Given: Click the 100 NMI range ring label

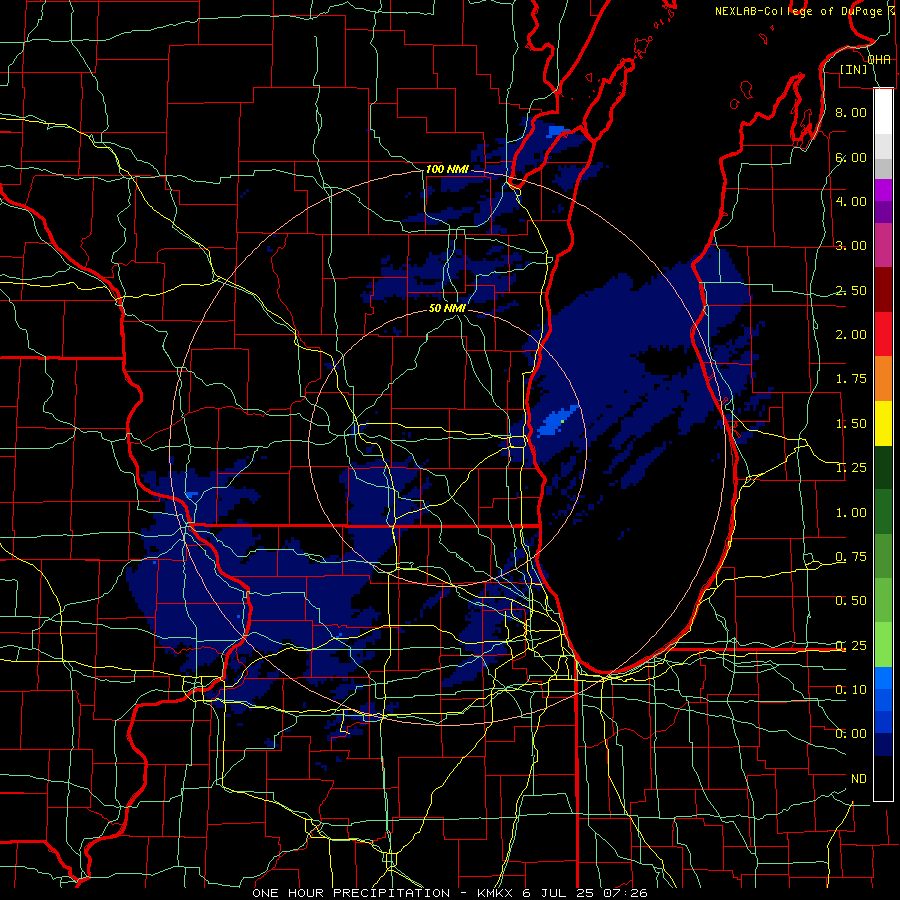Looking at the screenshot, I should tap(447, 169).
